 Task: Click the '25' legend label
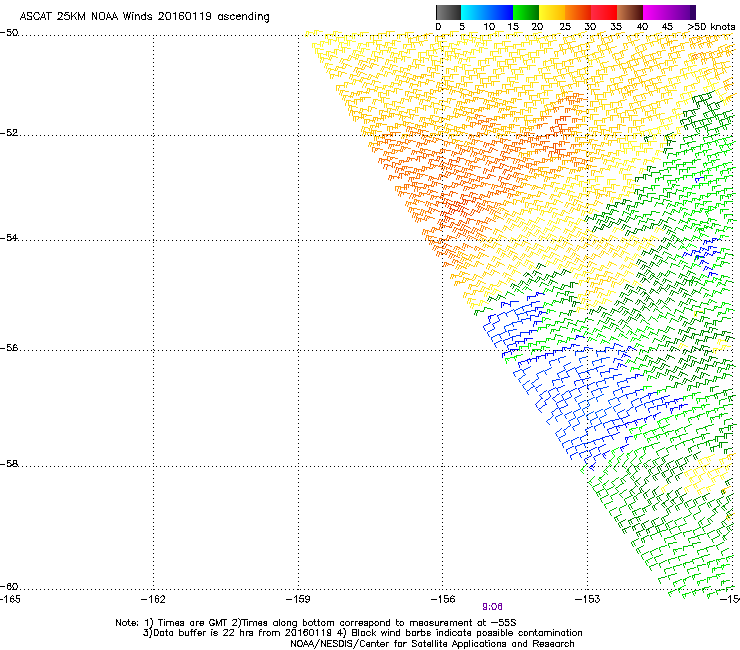point(564,27)
